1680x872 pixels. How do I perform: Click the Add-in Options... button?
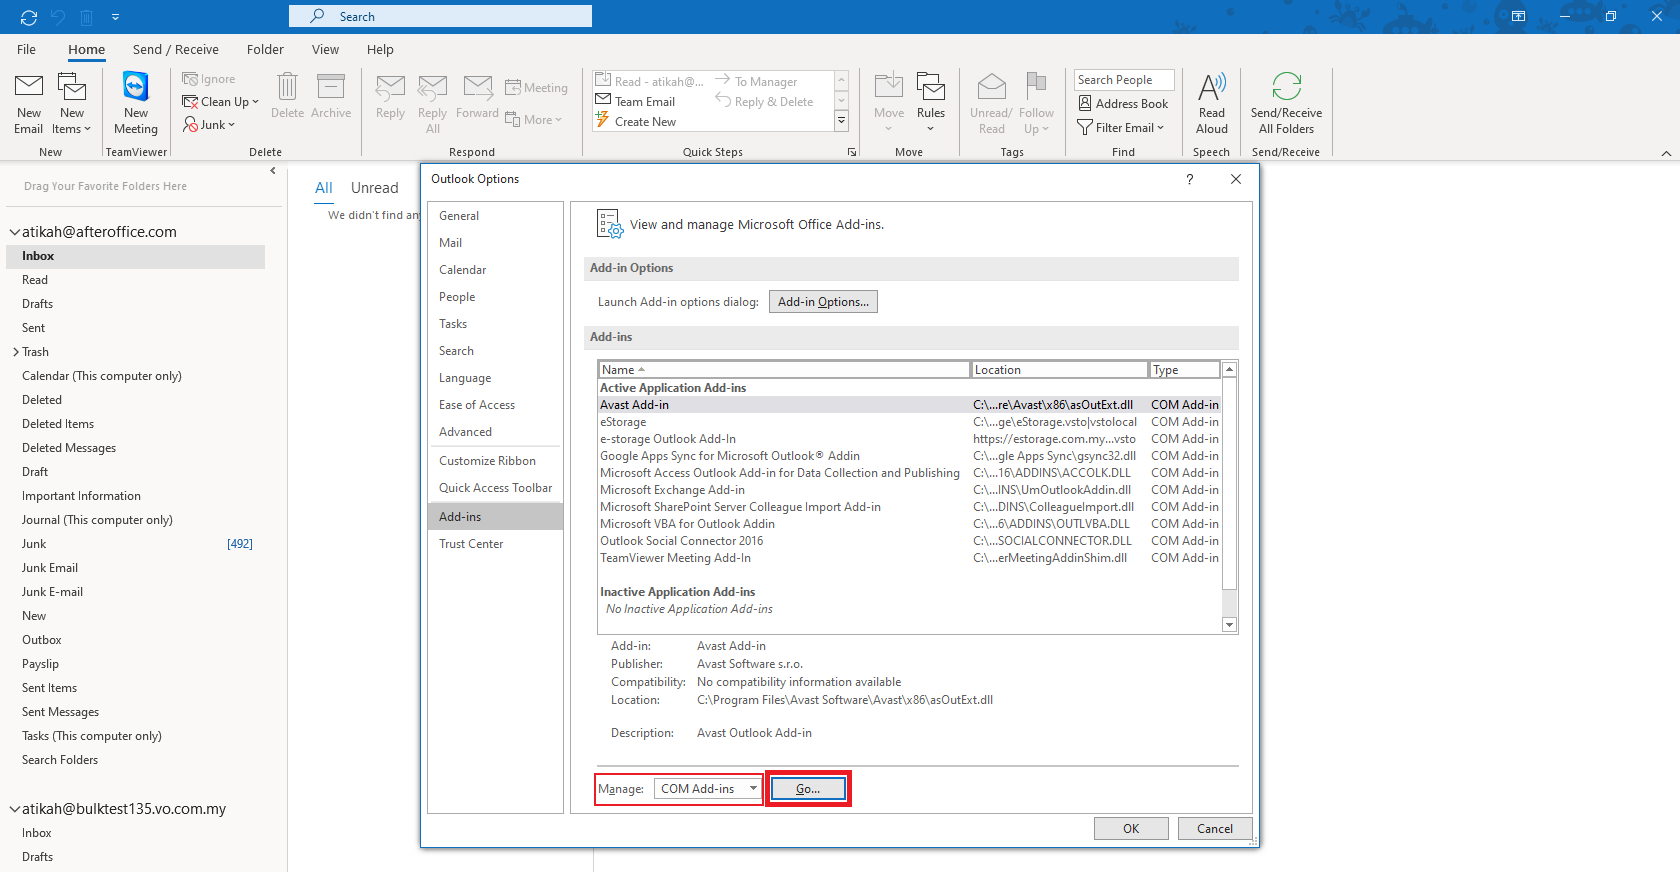pos(823,302)
